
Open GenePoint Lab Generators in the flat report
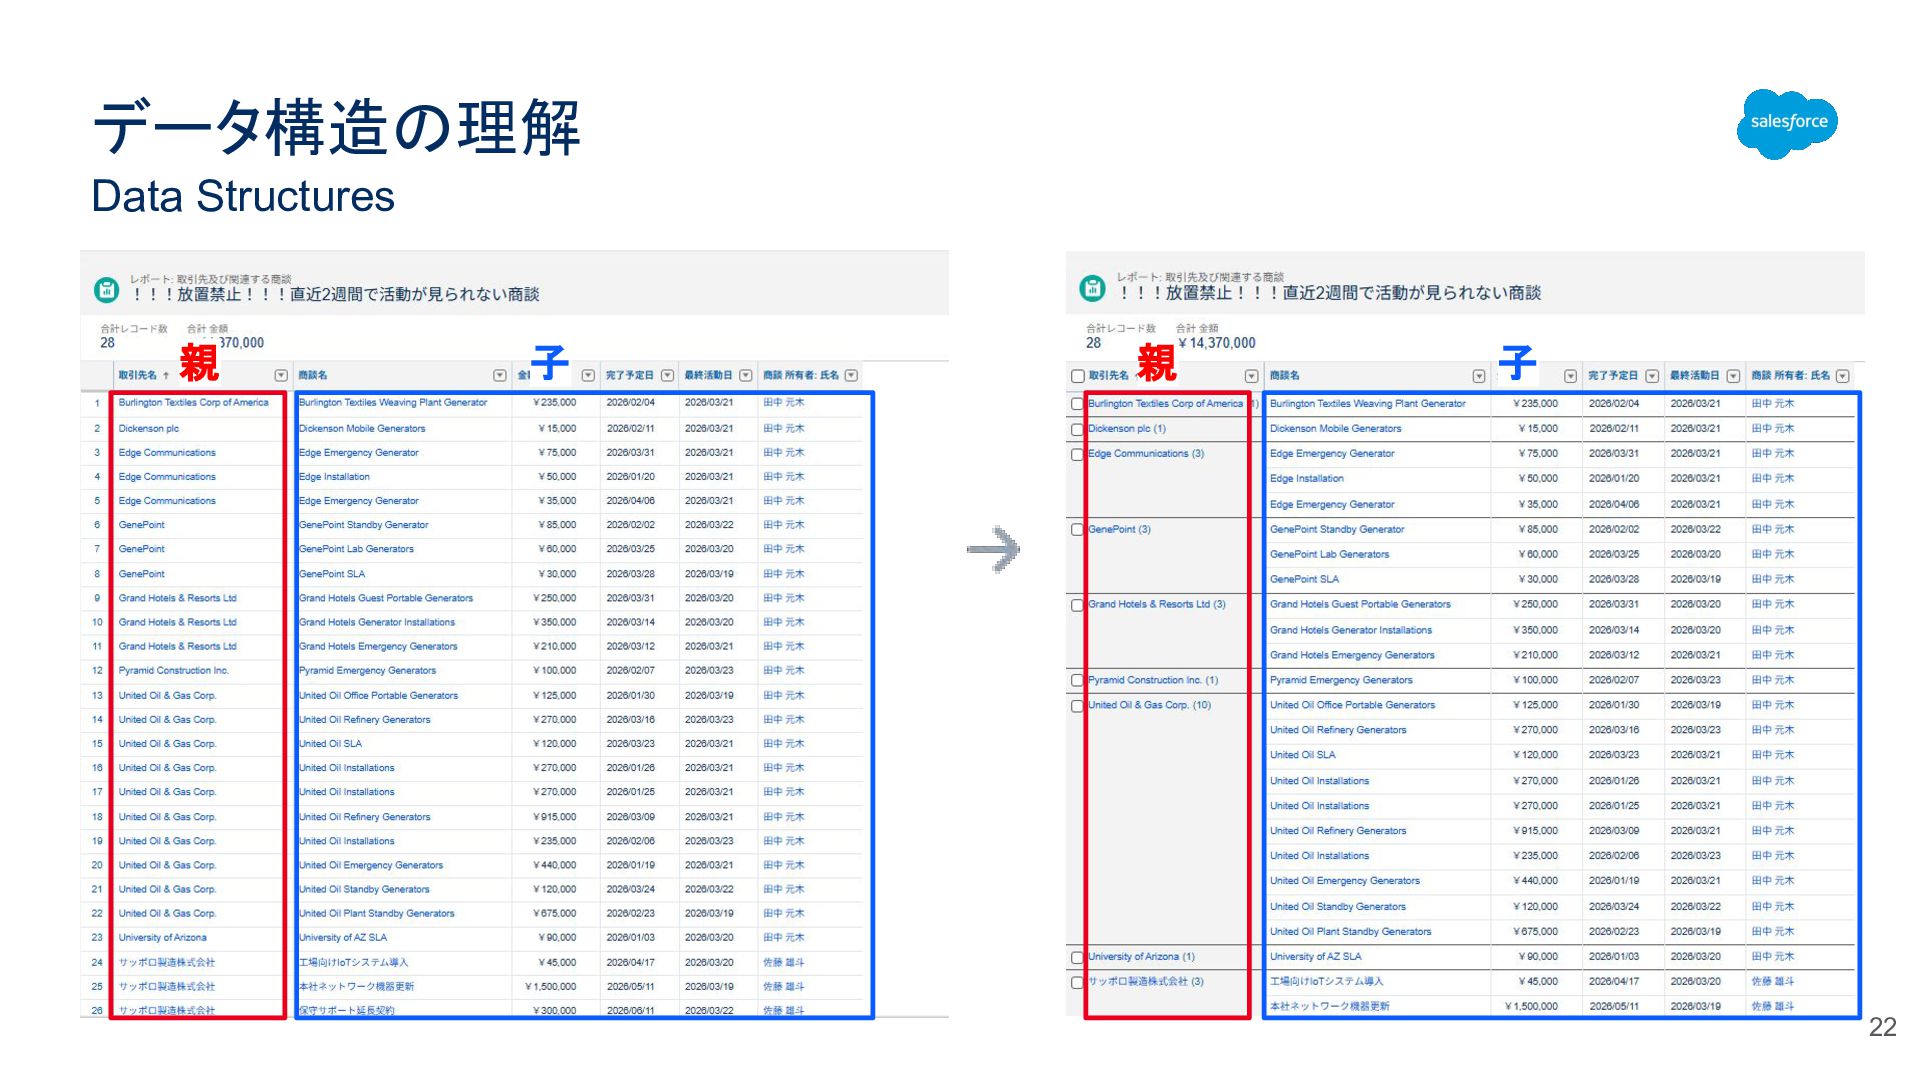356,549
